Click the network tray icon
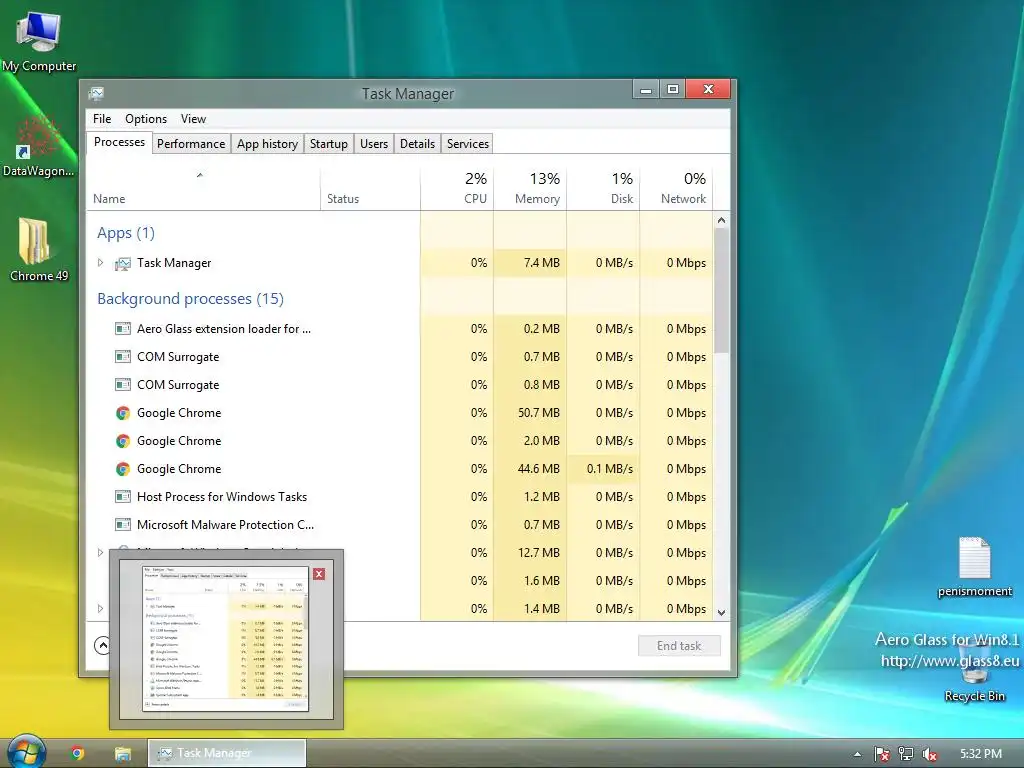1024x768 pixels. (x=906, y=754)
